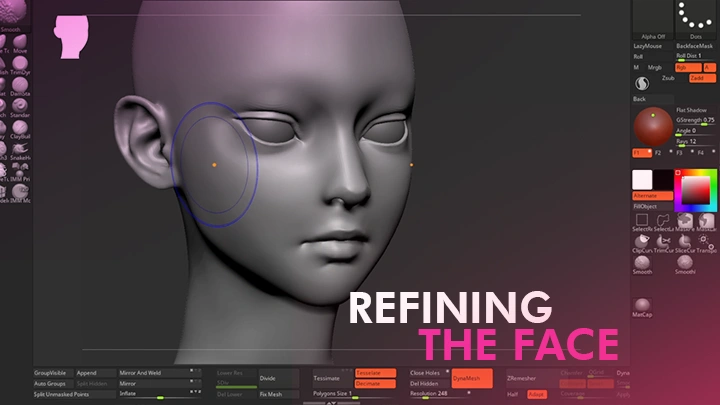Select the MaskLasso tool
This screenshot has height=405, width=720.
(706, 223)
